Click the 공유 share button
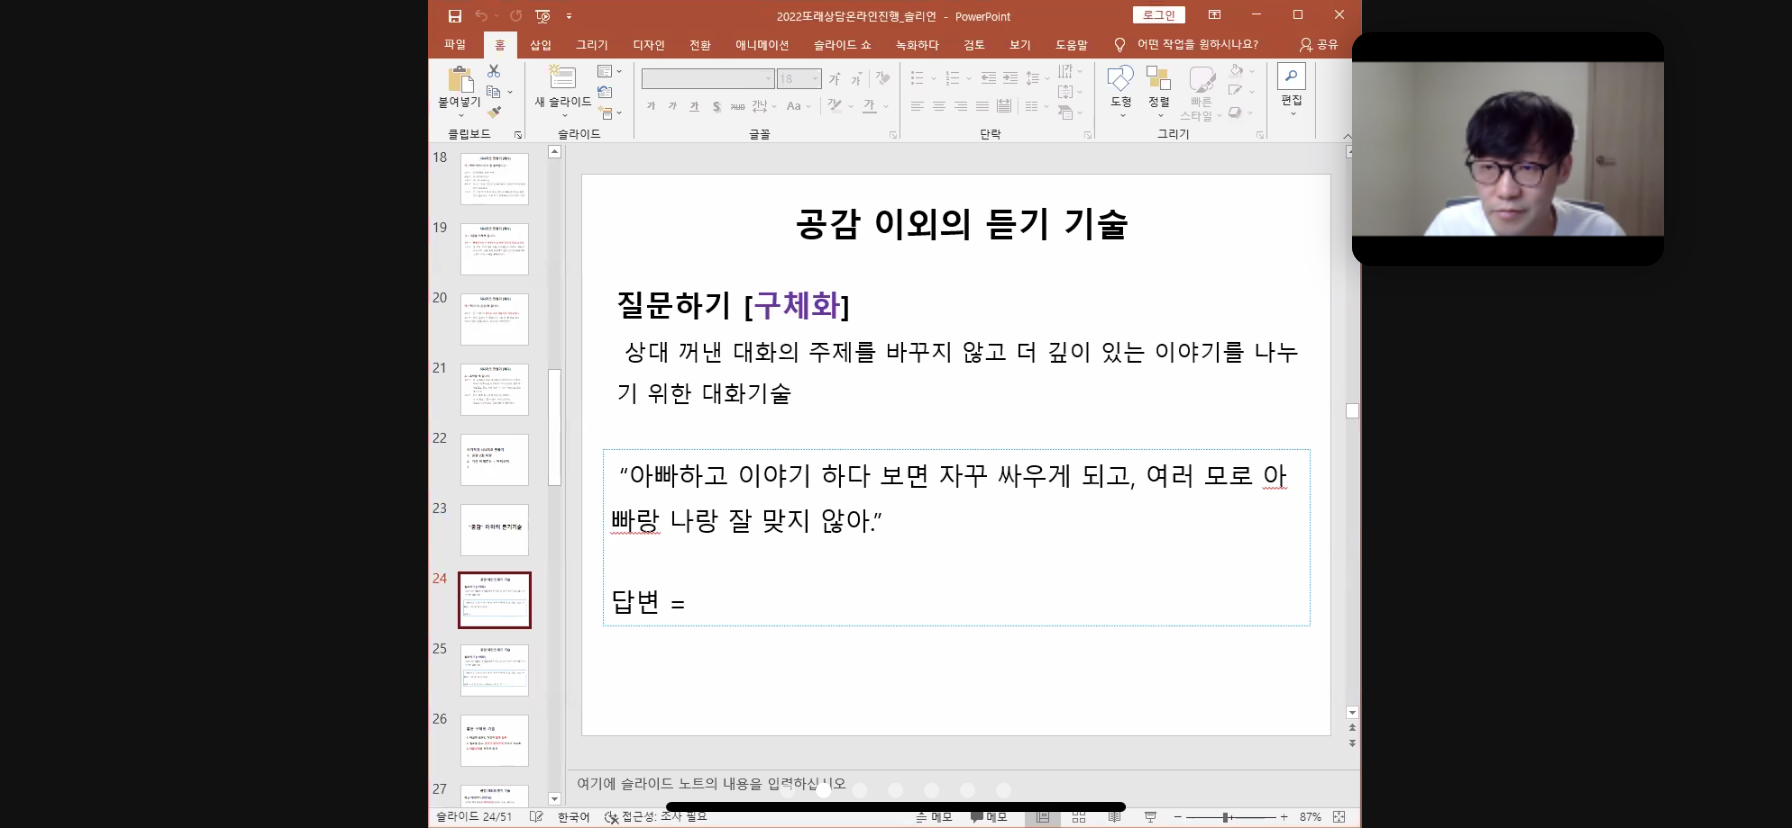Screen dimensions: 1792x828 (x=1318, y=45)
